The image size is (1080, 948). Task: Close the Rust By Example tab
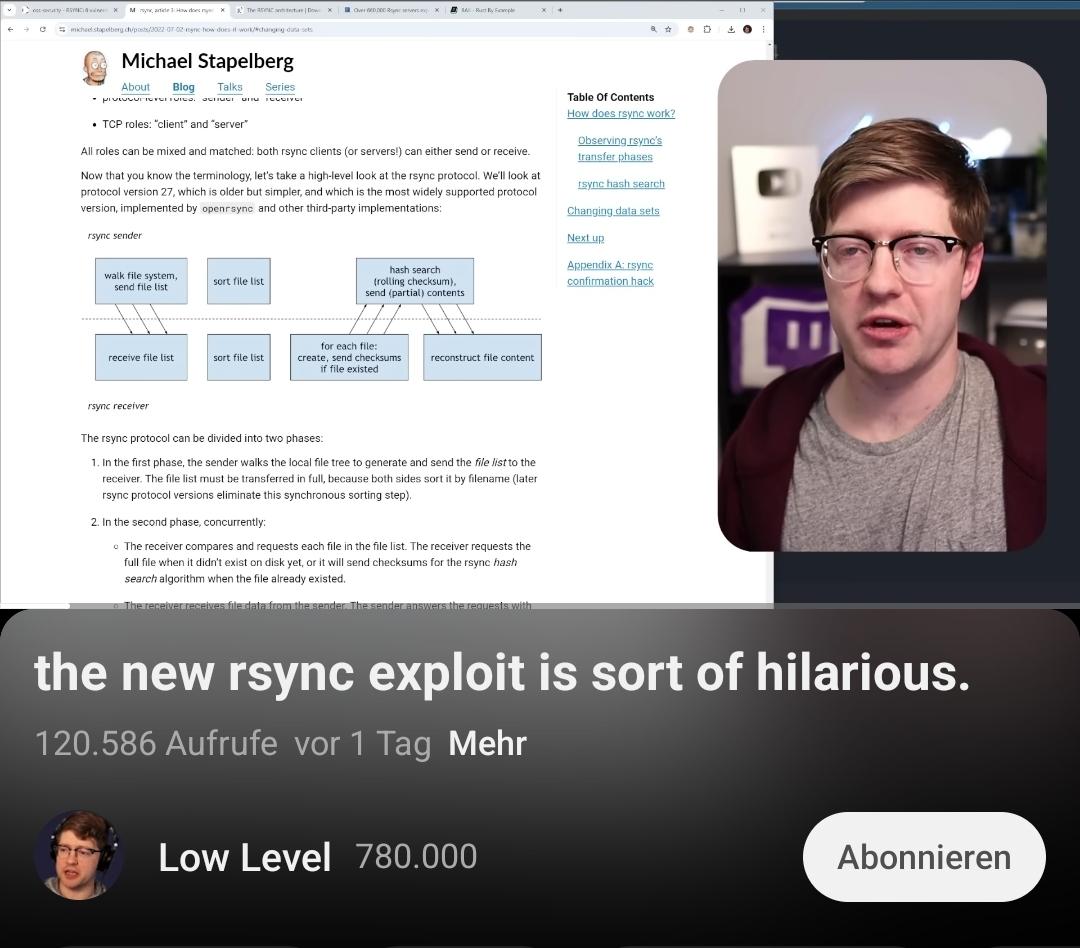(x=543, y=10)
